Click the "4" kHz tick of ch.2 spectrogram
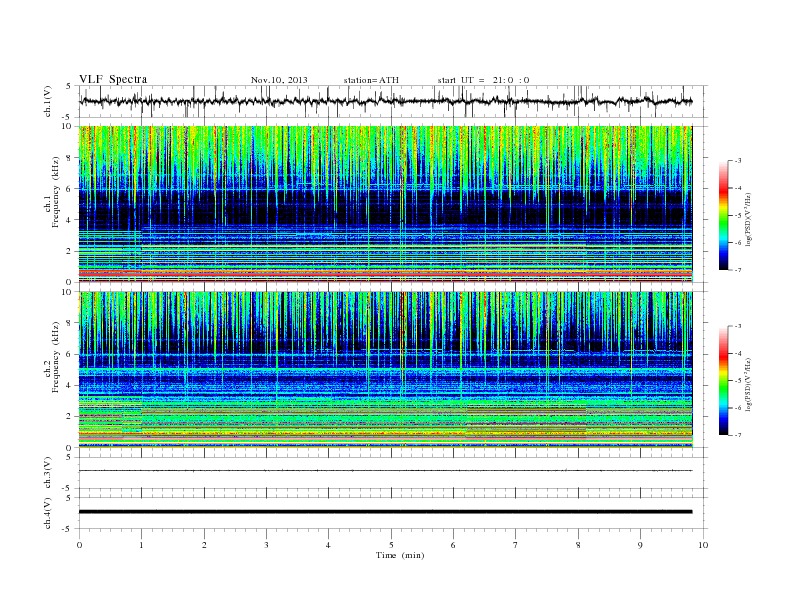 pos(69,386)
